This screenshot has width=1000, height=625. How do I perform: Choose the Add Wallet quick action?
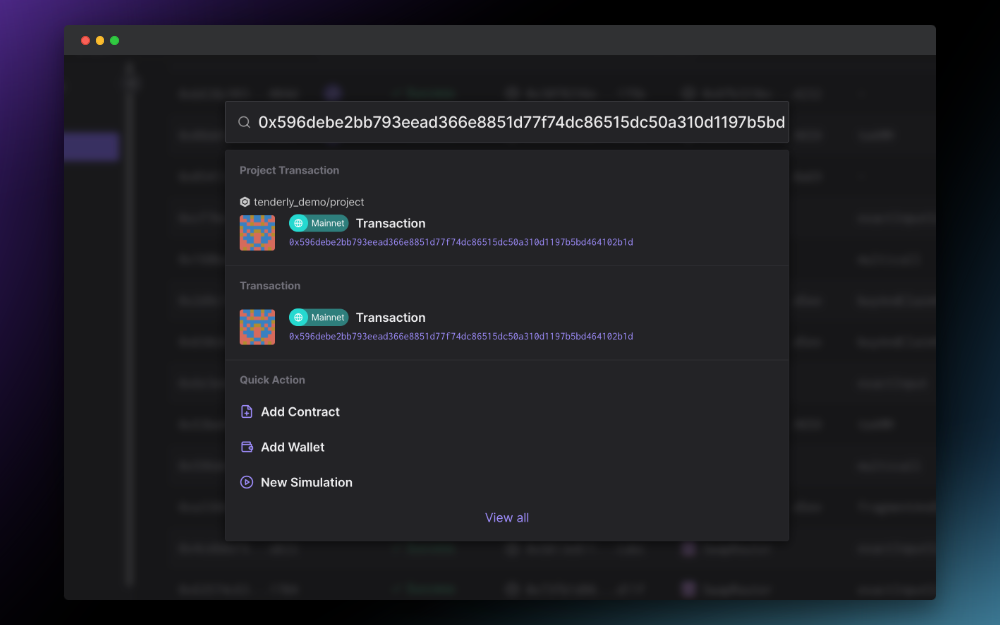tap(293, 447)
